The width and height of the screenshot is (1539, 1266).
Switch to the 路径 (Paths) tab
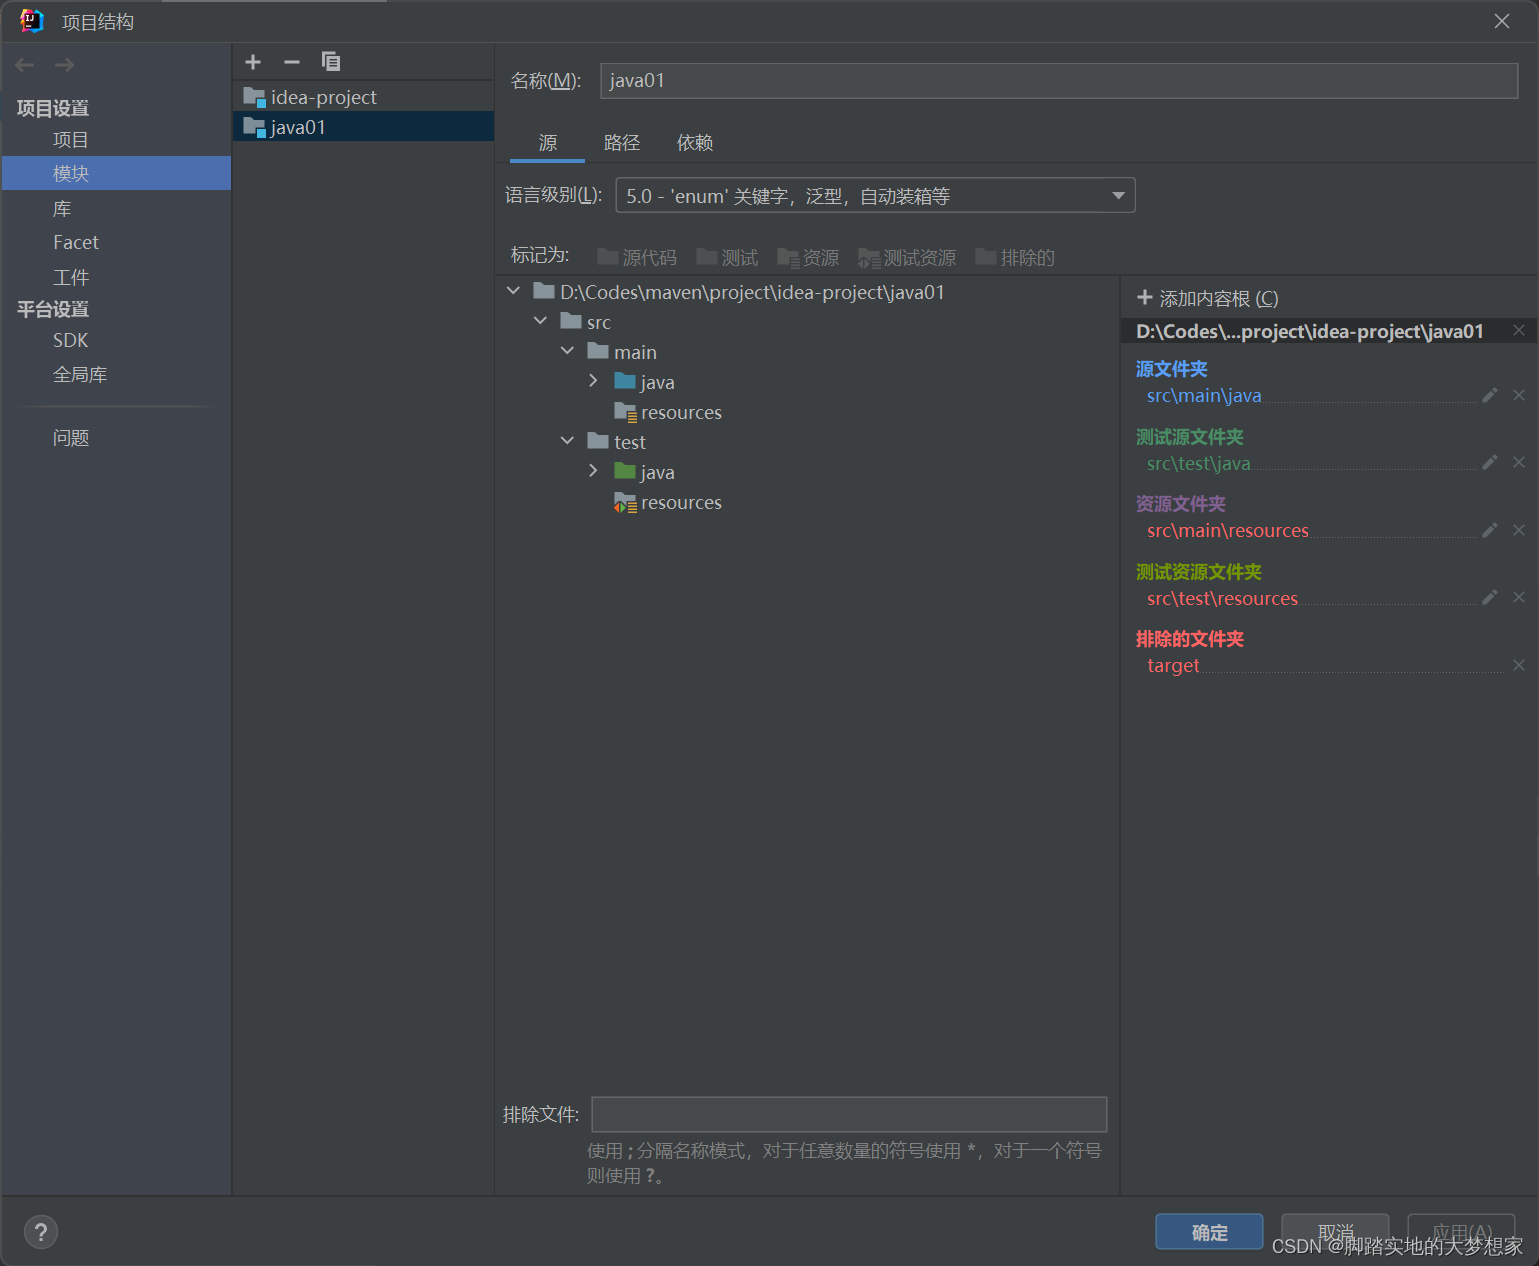[x=621, y=143]
